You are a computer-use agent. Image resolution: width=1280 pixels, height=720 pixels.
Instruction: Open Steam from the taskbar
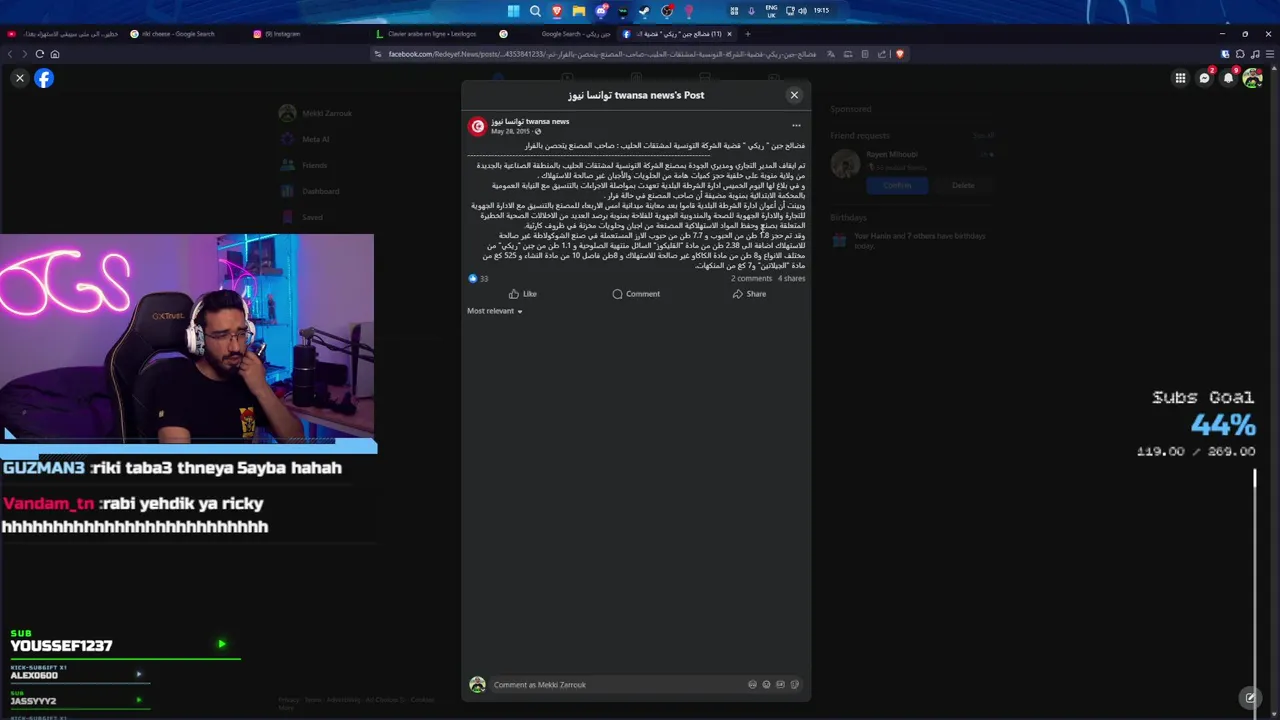(x=645, y=11)
